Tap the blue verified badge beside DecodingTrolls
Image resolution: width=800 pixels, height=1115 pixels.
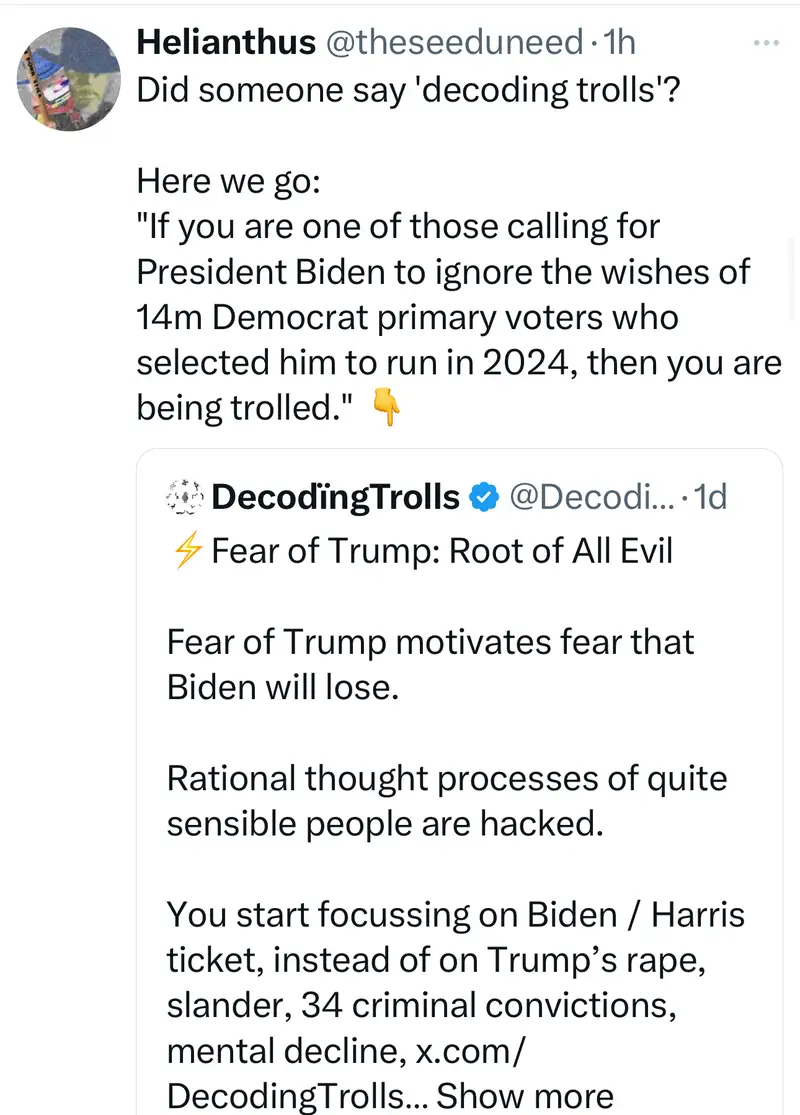tap(485, 497)
